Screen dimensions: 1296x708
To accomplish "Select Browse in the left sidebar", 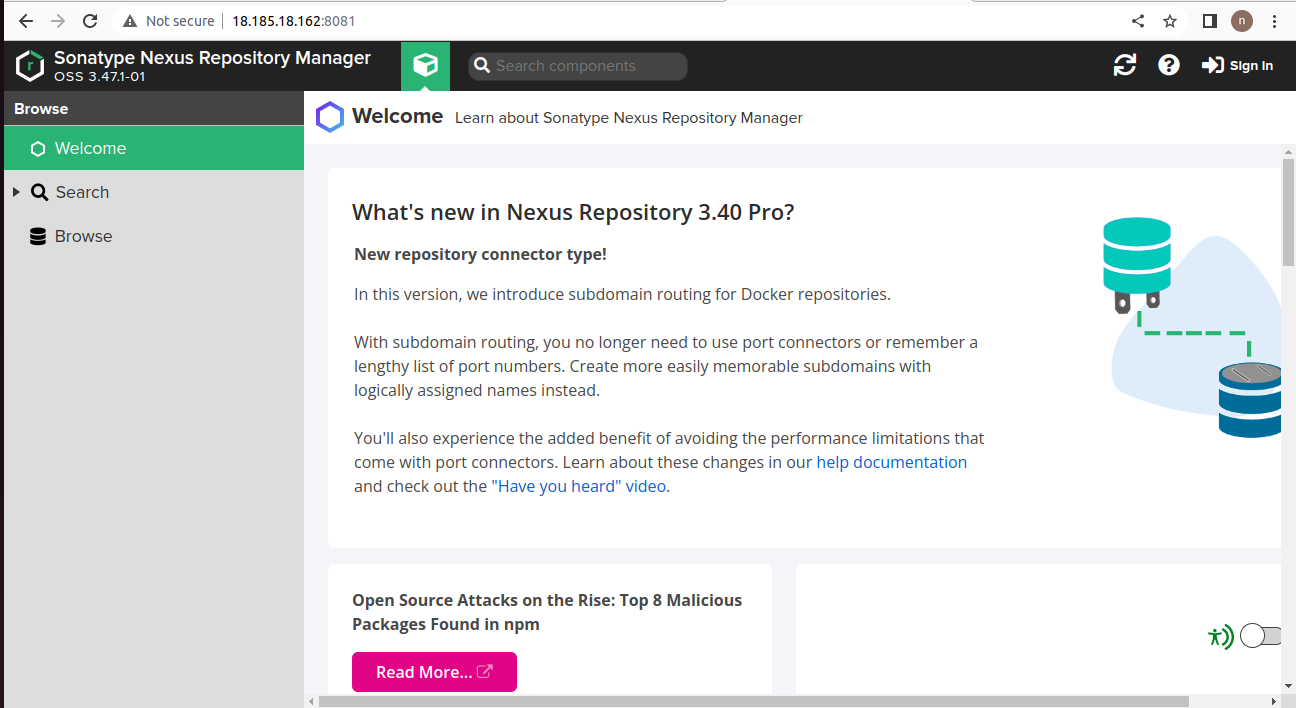I will point(84,236).
